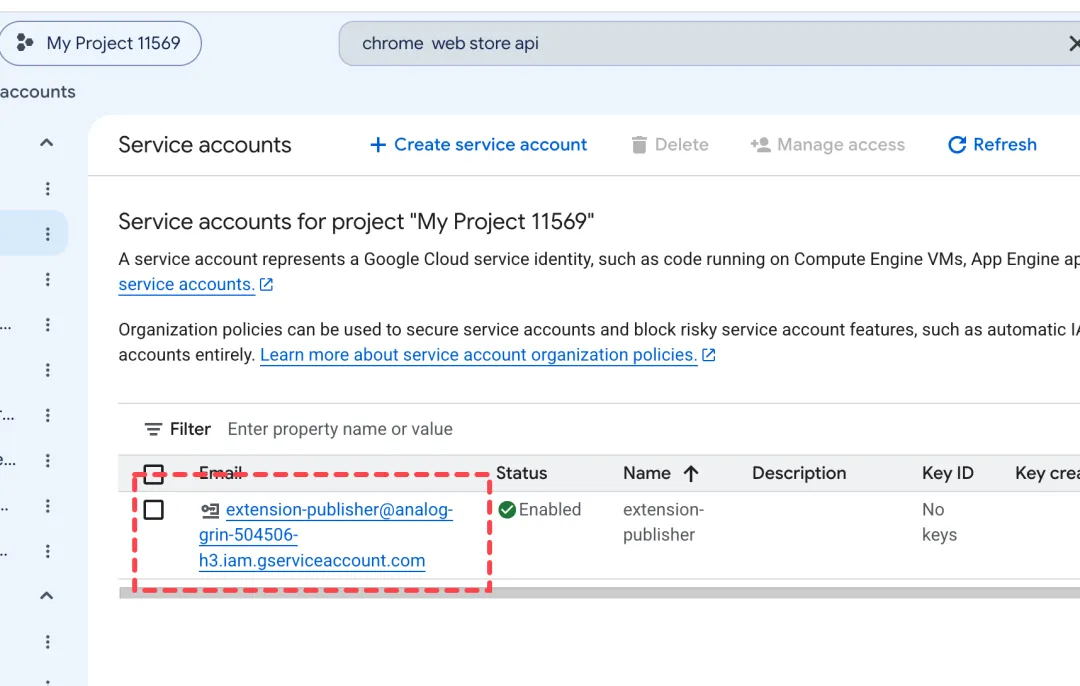Viewport: 1080px width, 686px height.
Task: Open three-dot menu of highlighted sidebar row
Action: [x=48, y=234]
